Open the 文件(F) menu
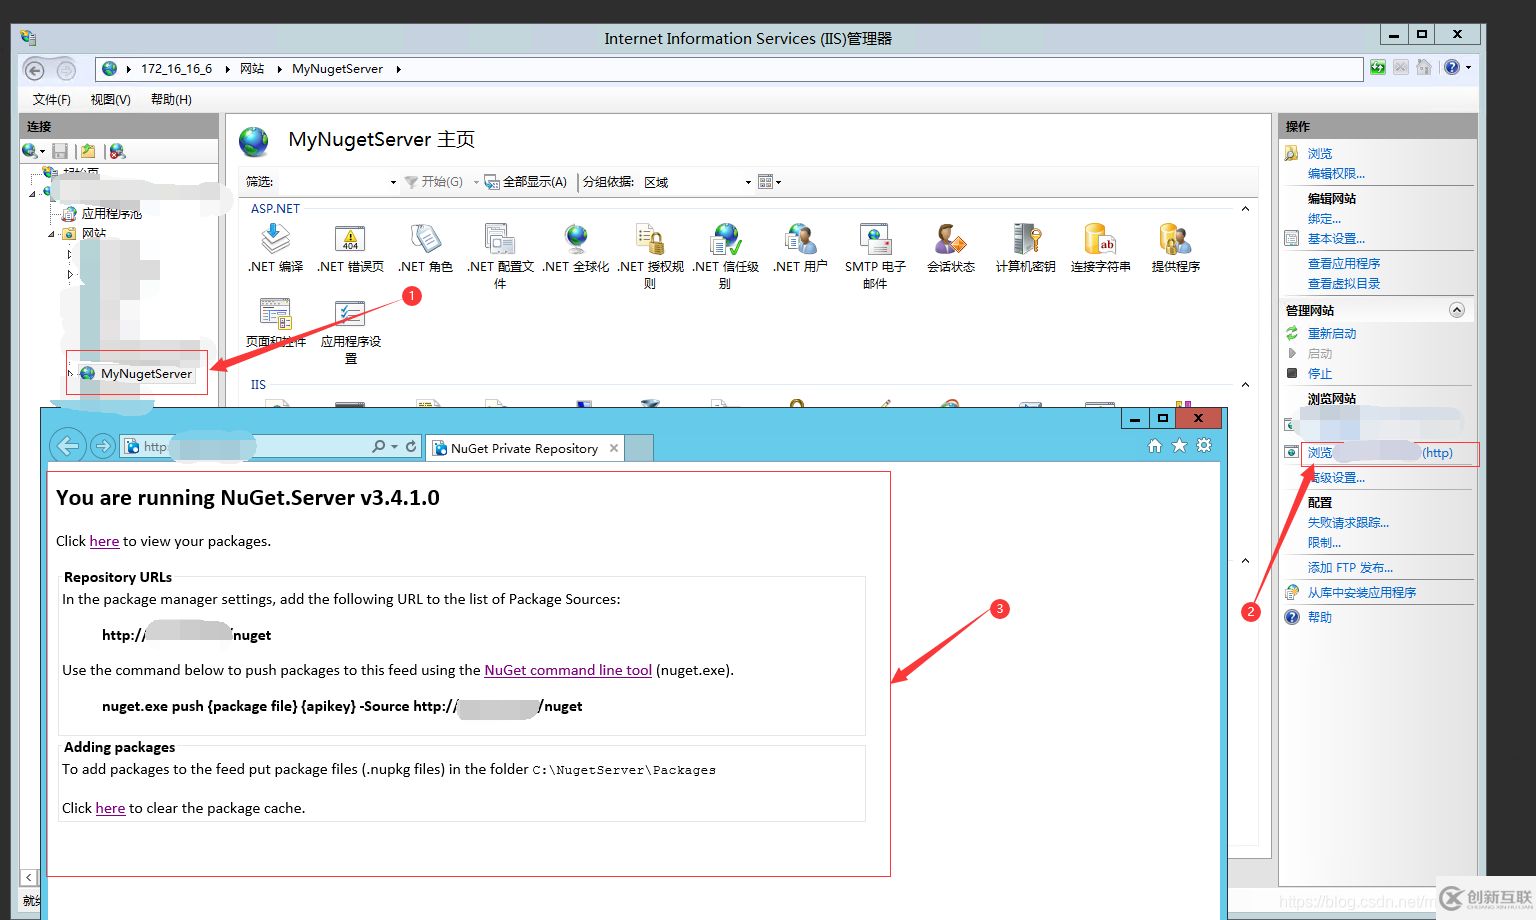 [x=52, y=99]
